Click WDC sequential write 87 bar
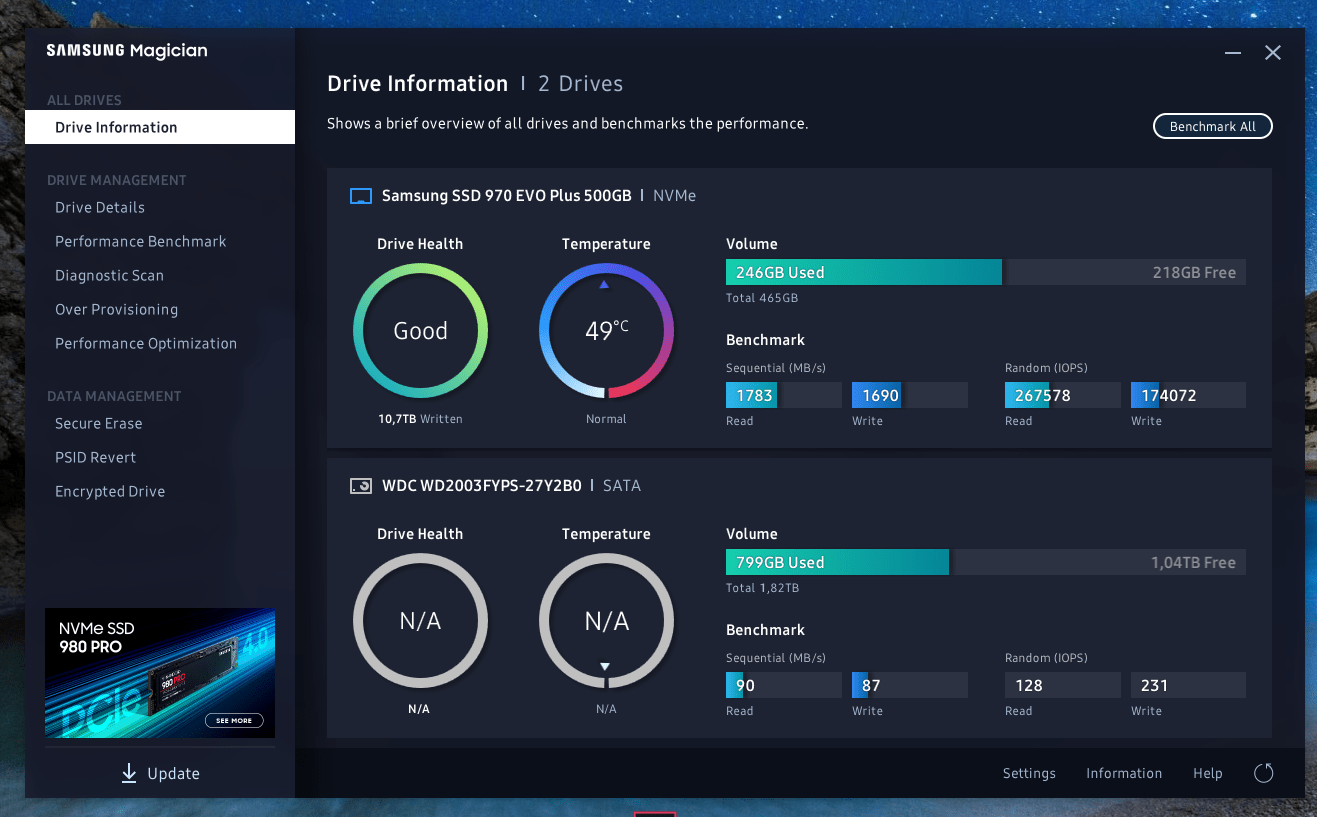1317x817 pixels. [x=910, y=685]
